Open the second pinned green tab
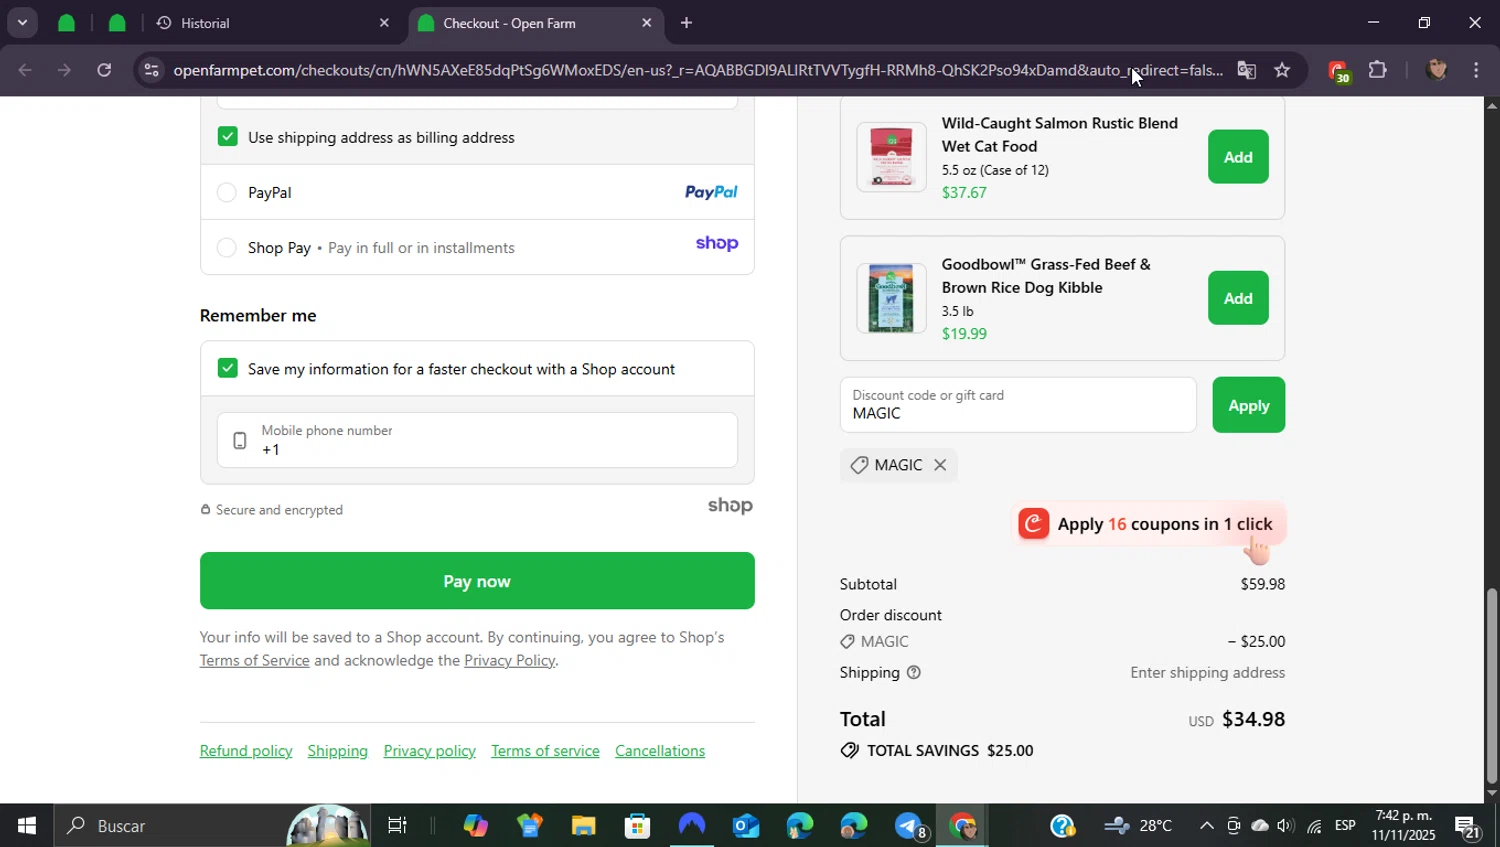Viewport: 1500px width, 847px height. tap(117, 23)
